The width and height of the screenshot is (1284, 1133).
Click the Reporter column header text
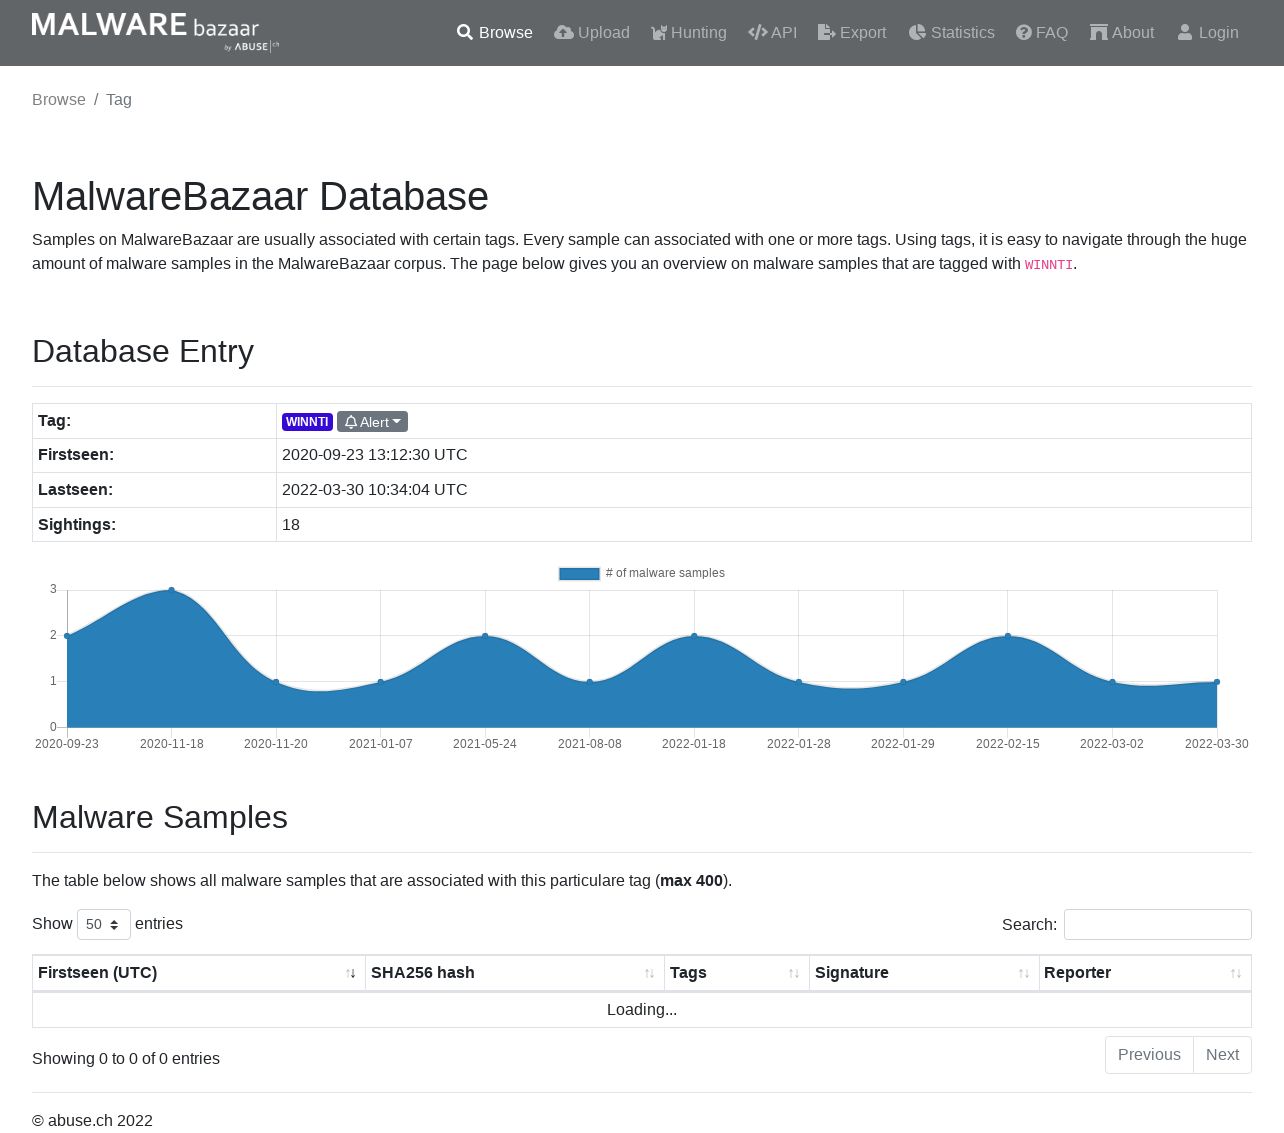tap(1077, 973)
